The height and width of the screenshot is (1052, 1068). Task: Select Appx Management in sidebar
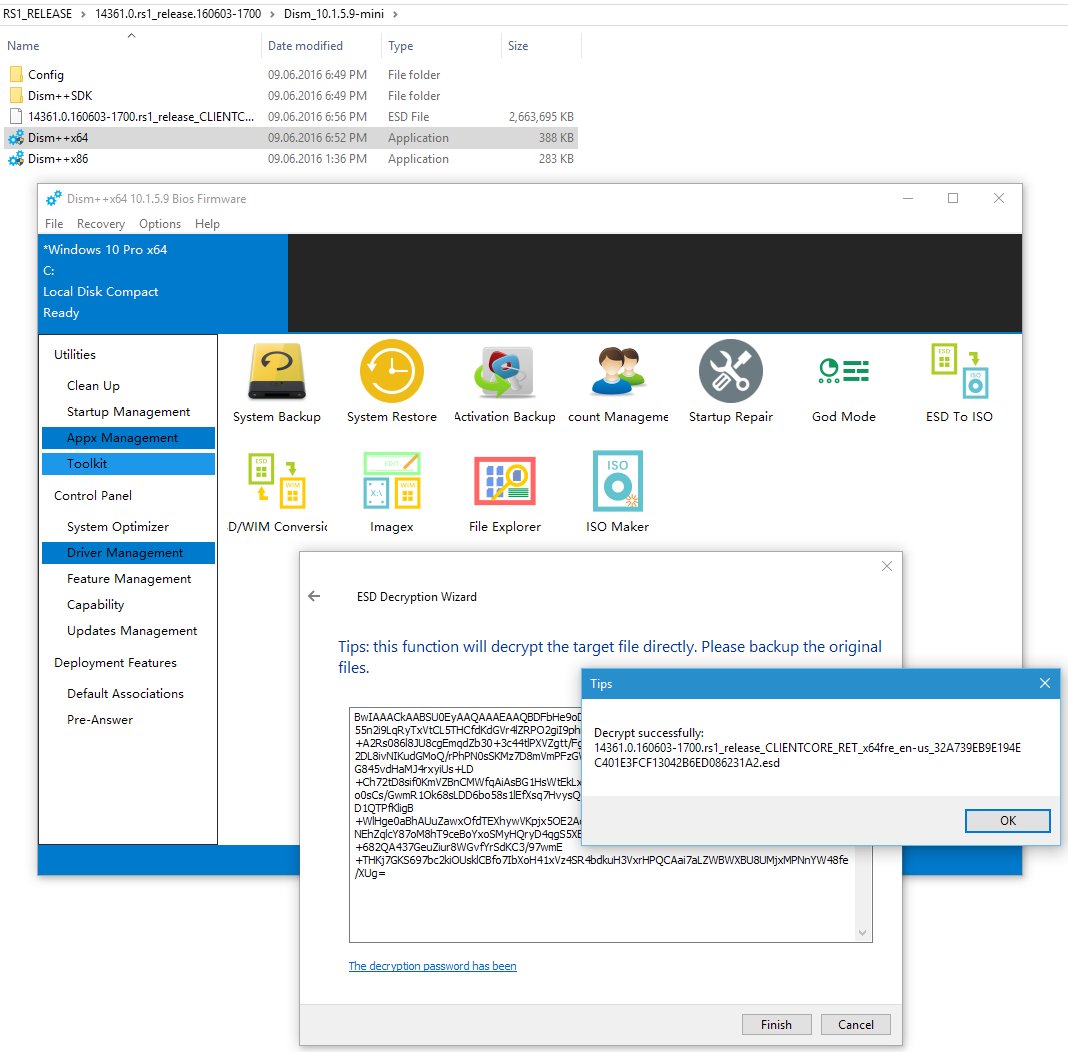(128, 438)
